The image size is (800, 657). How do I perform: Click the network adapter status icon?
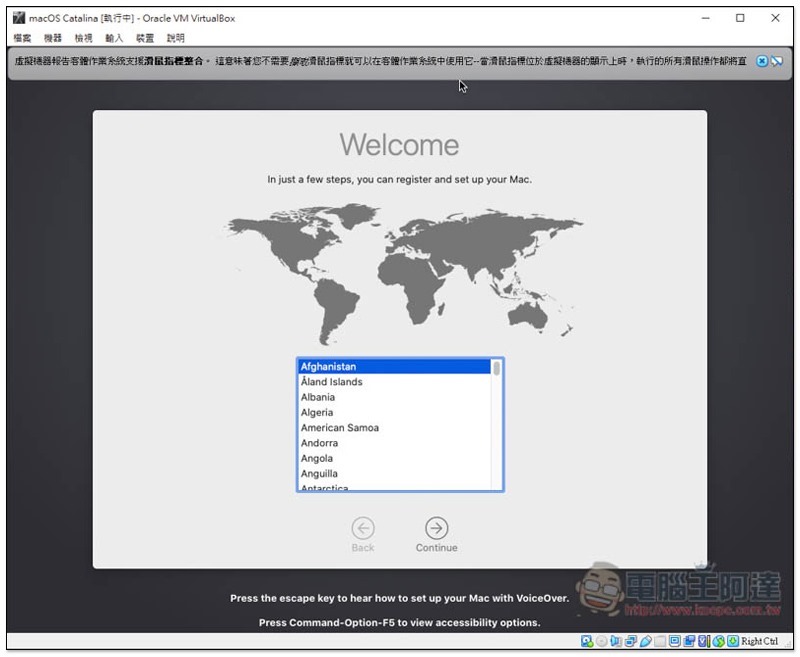point(631,641)
